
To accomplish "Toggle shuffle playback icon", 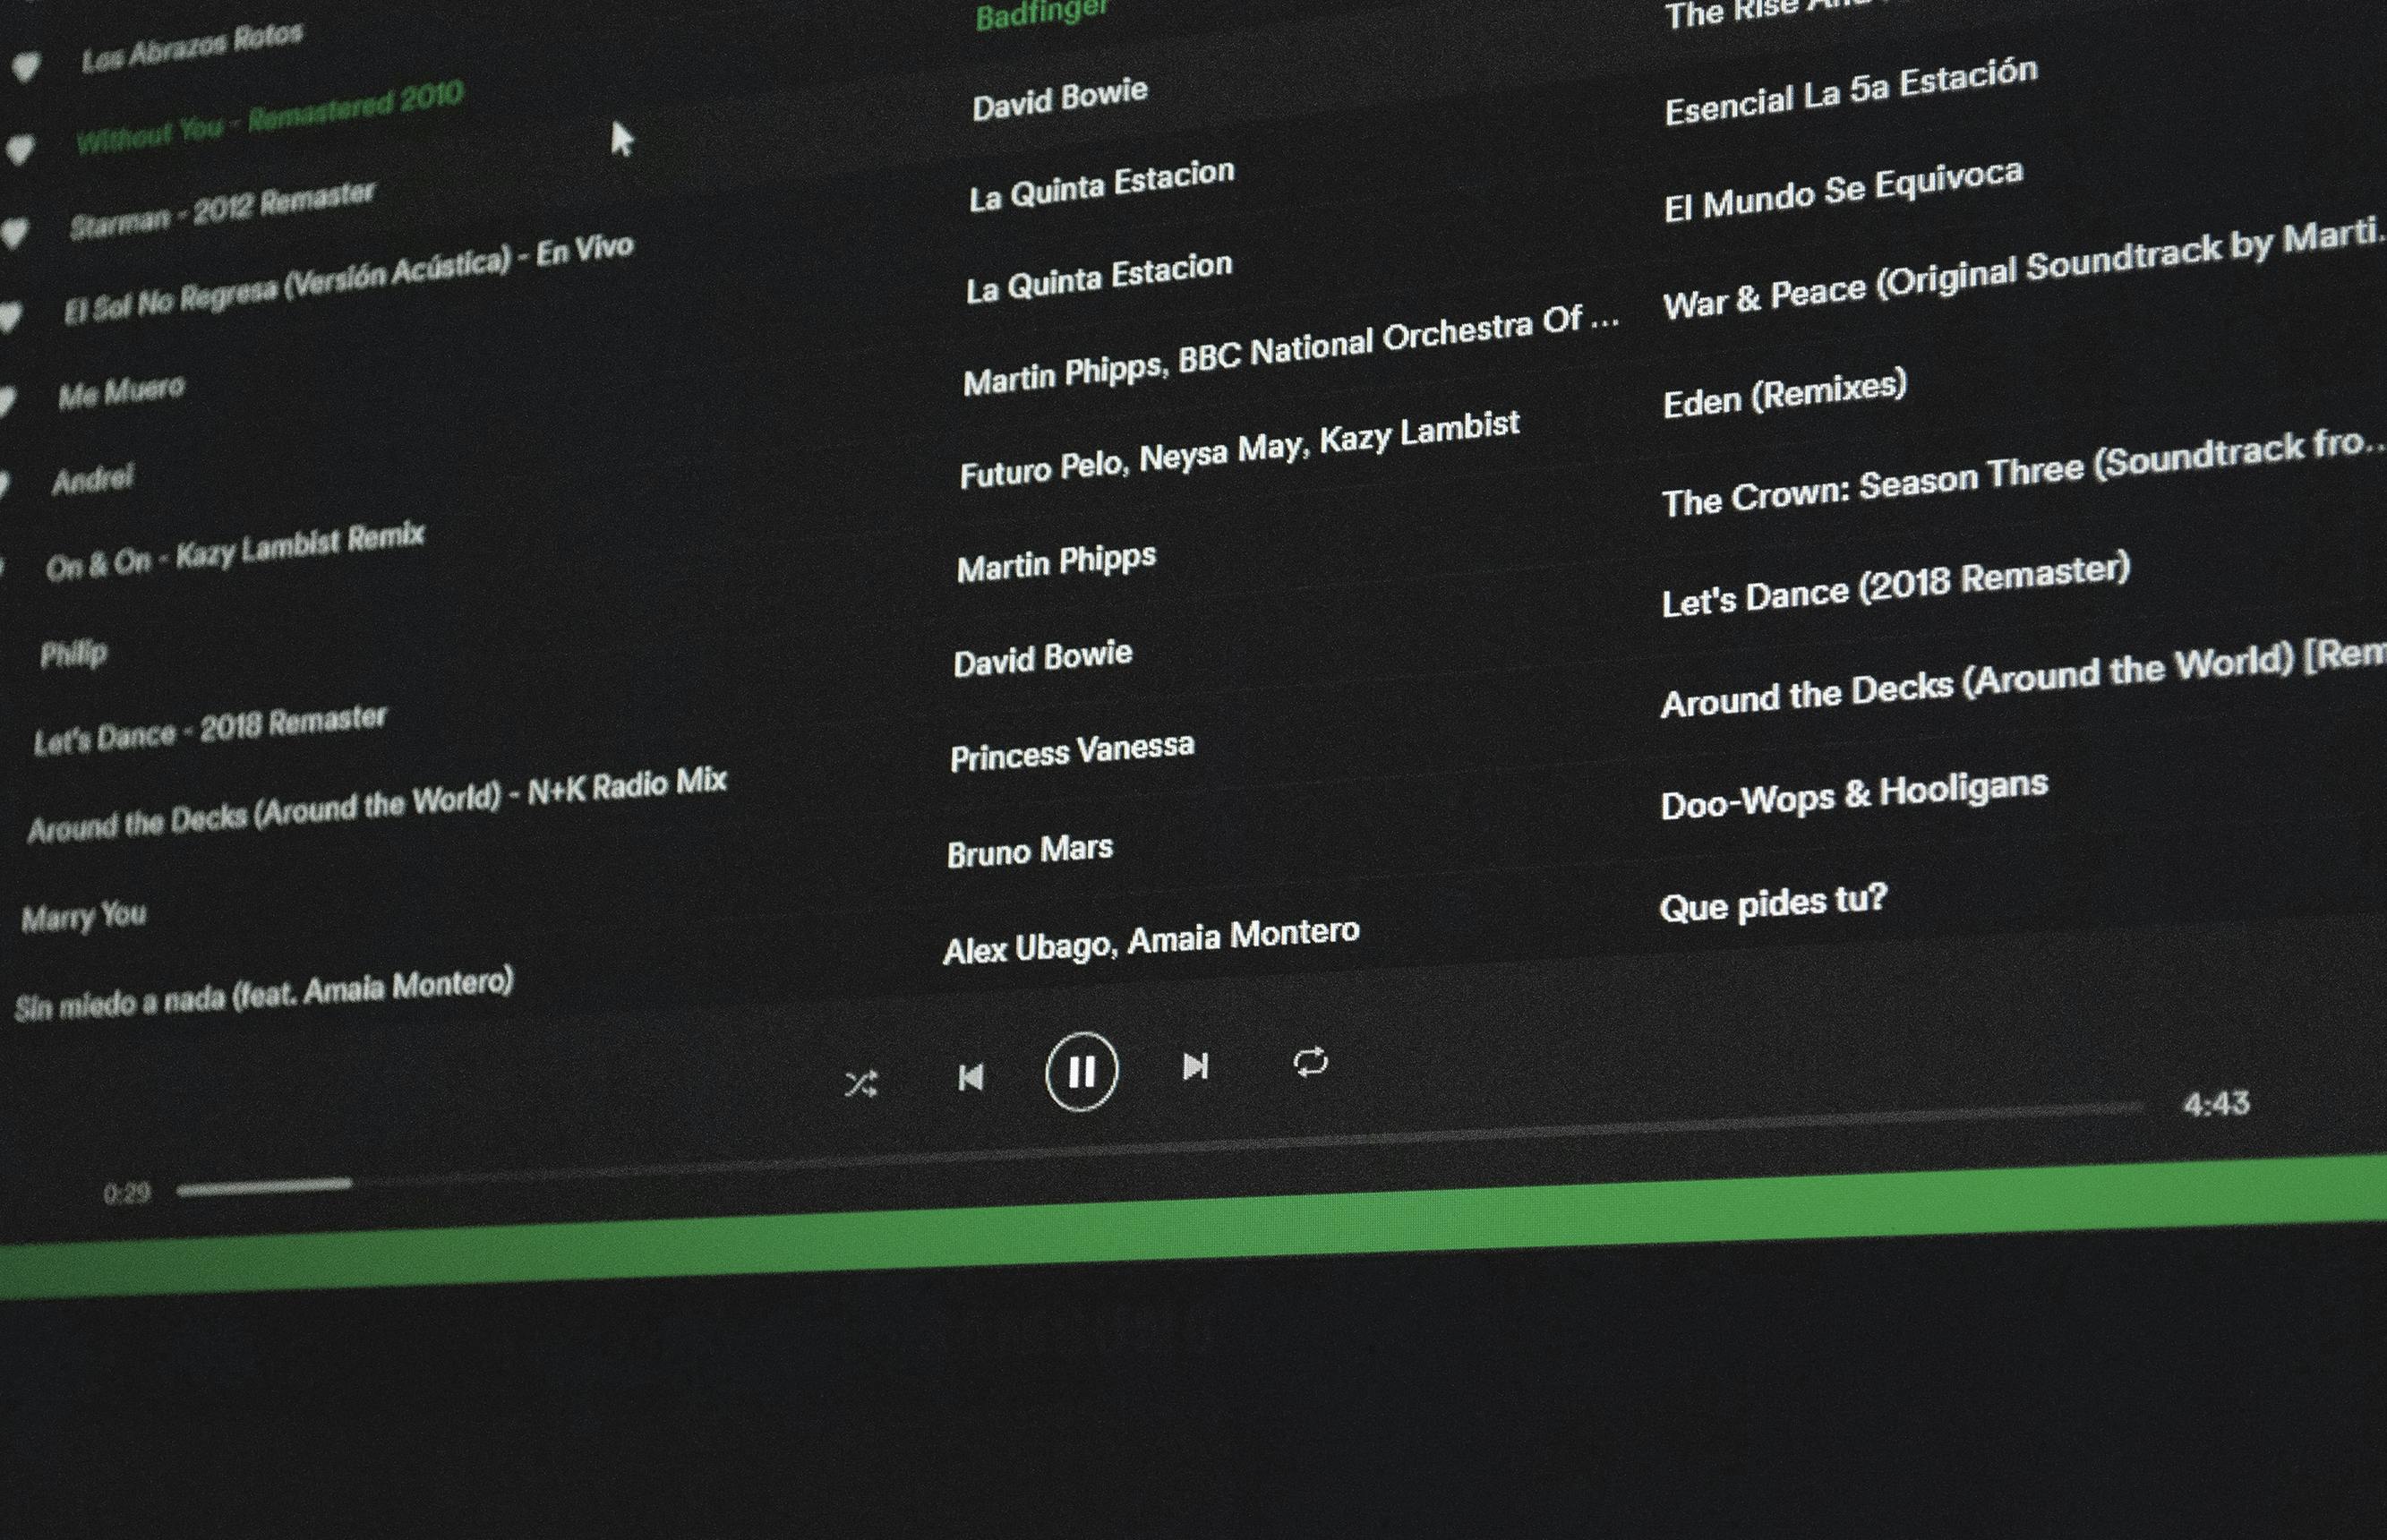I will tap(860, 1084).
